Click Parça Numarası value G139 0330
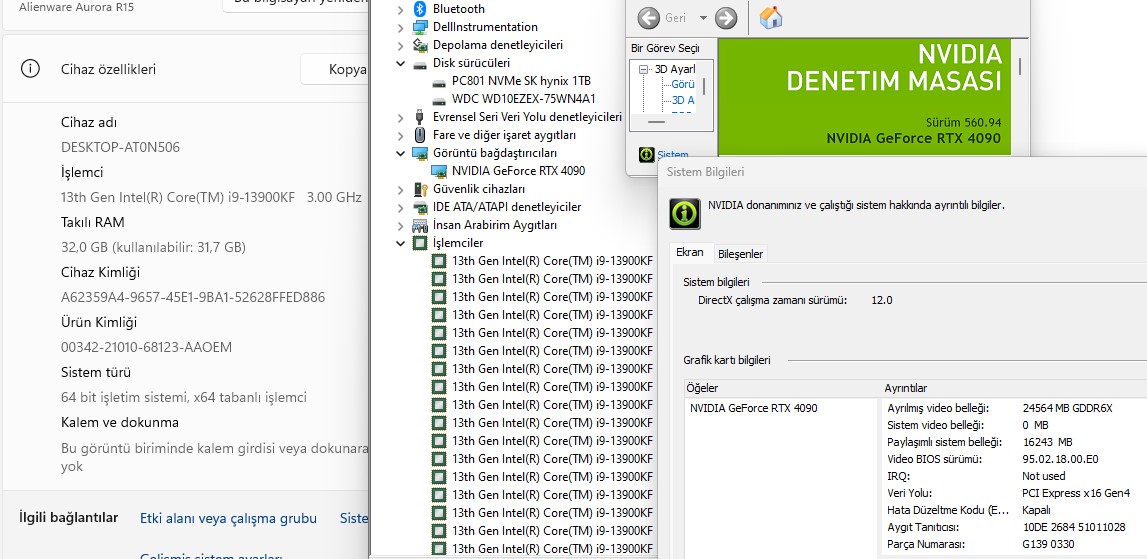Image resolution: width=1147 pixels, height=559 pixels. (x=1048, y=544)
